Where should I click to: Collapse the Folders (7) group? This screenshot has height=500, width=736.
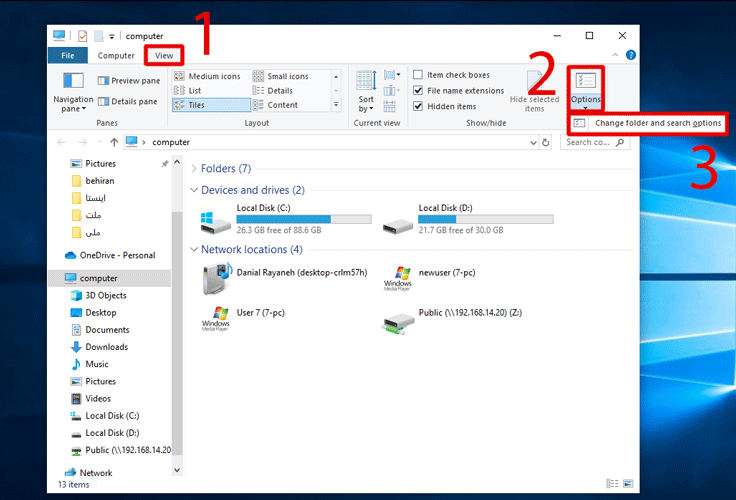pos(194,169)
